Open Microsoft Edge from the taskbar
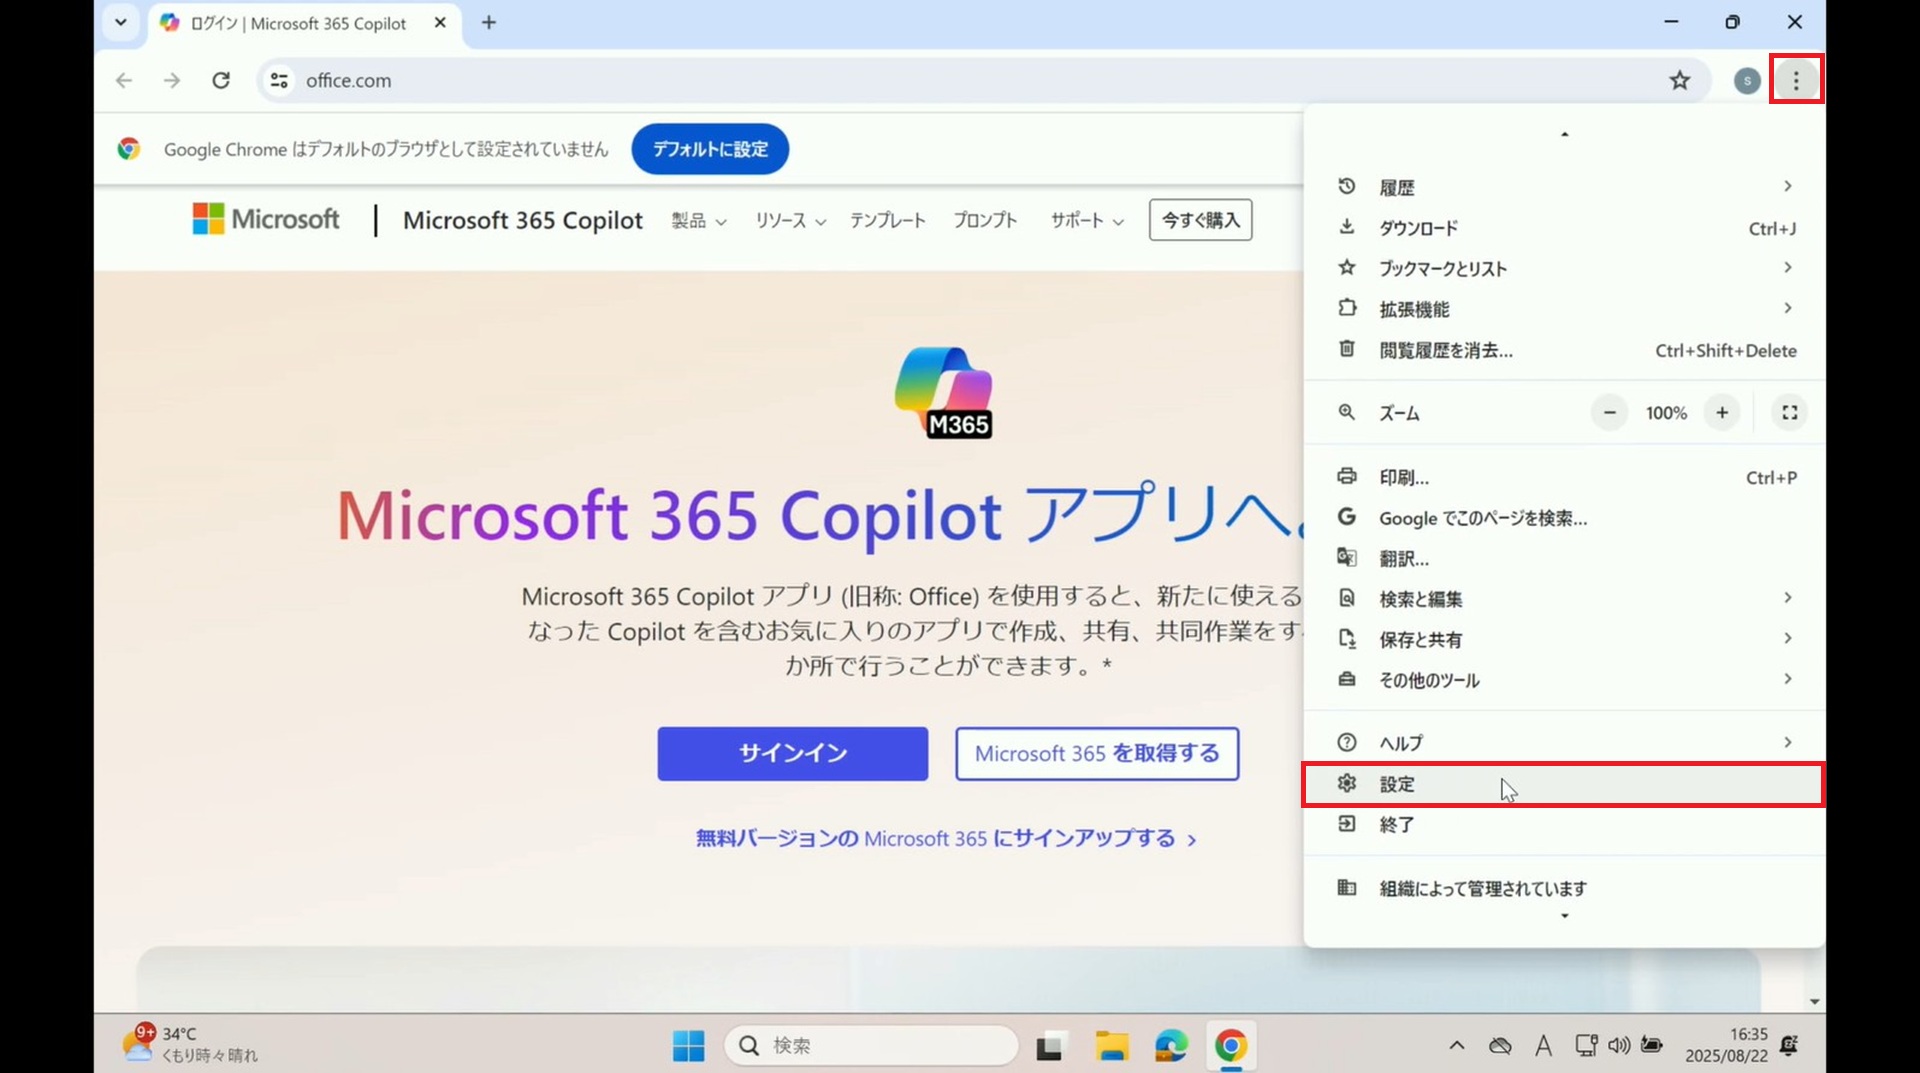The width and height of the screenshot is (1920, 1073). [1170, 1046]
